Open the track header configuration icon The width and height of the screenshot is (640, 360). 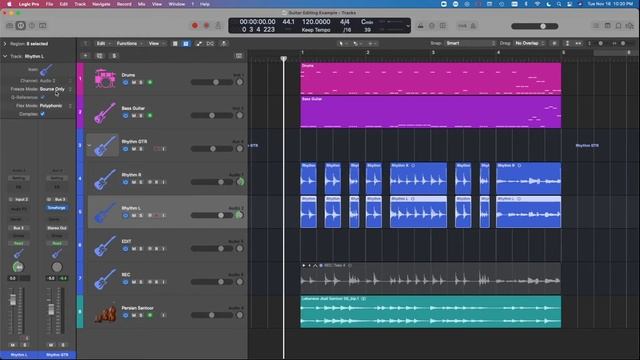[239, 56]
